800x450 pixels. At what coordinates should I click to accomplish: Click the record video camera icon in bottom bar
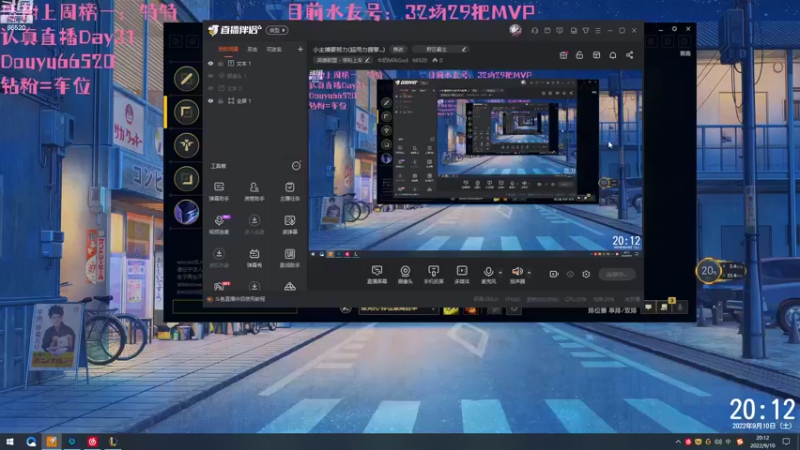554,274
